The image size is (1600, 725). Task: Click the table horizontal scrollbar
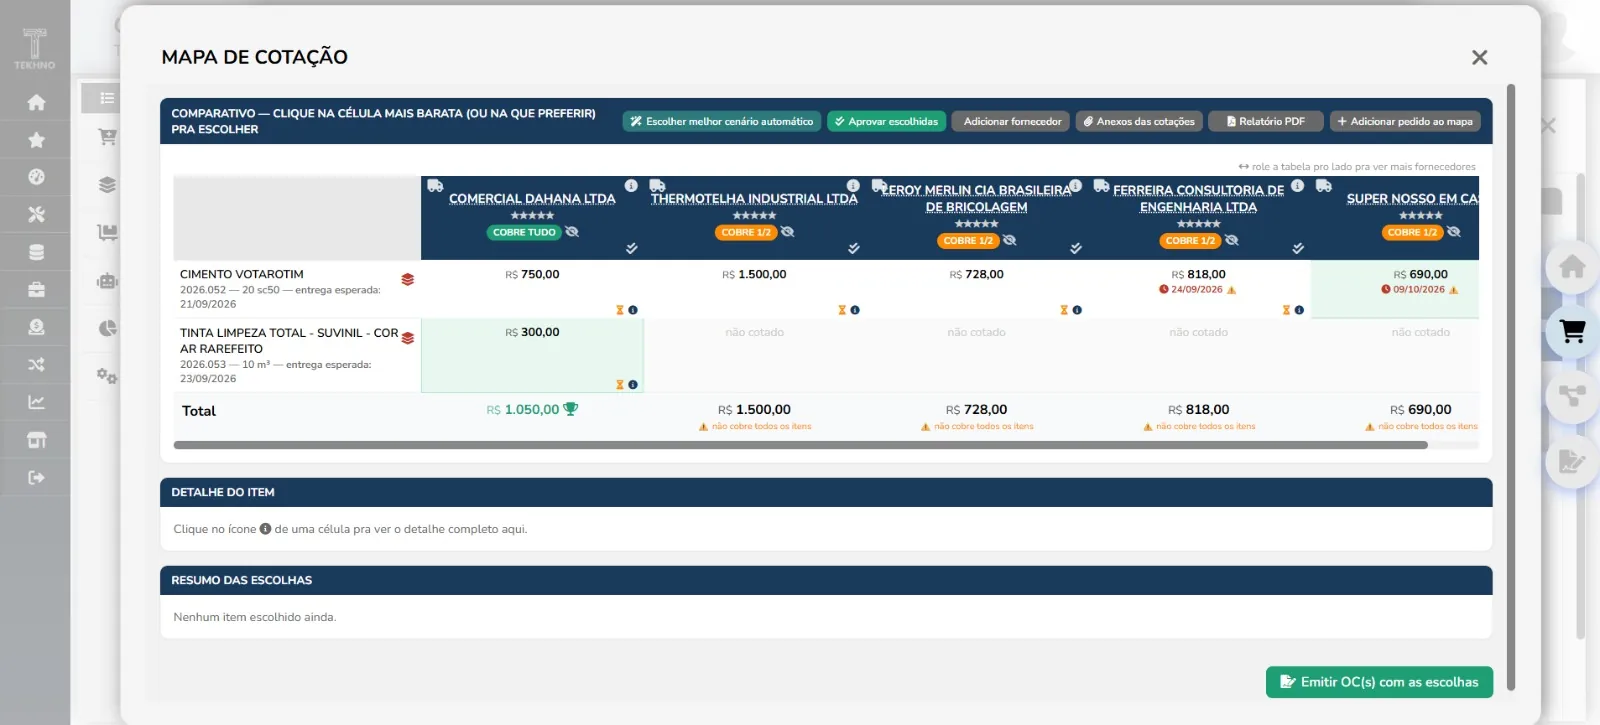click(800, 445)
